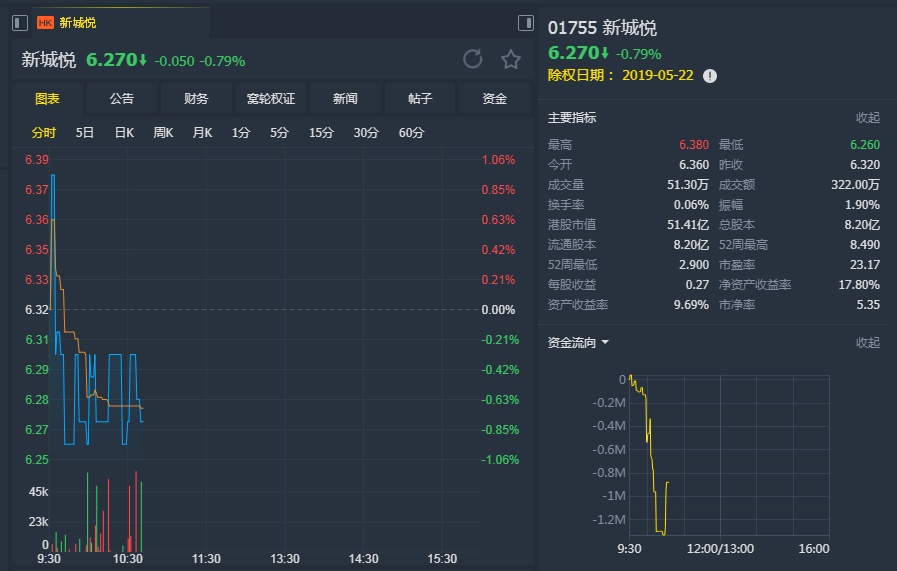The width and height of the screenshot is (897, 571).
Task: Click the 换手率 value 0.06%
Action: click(x=691, y=205)
